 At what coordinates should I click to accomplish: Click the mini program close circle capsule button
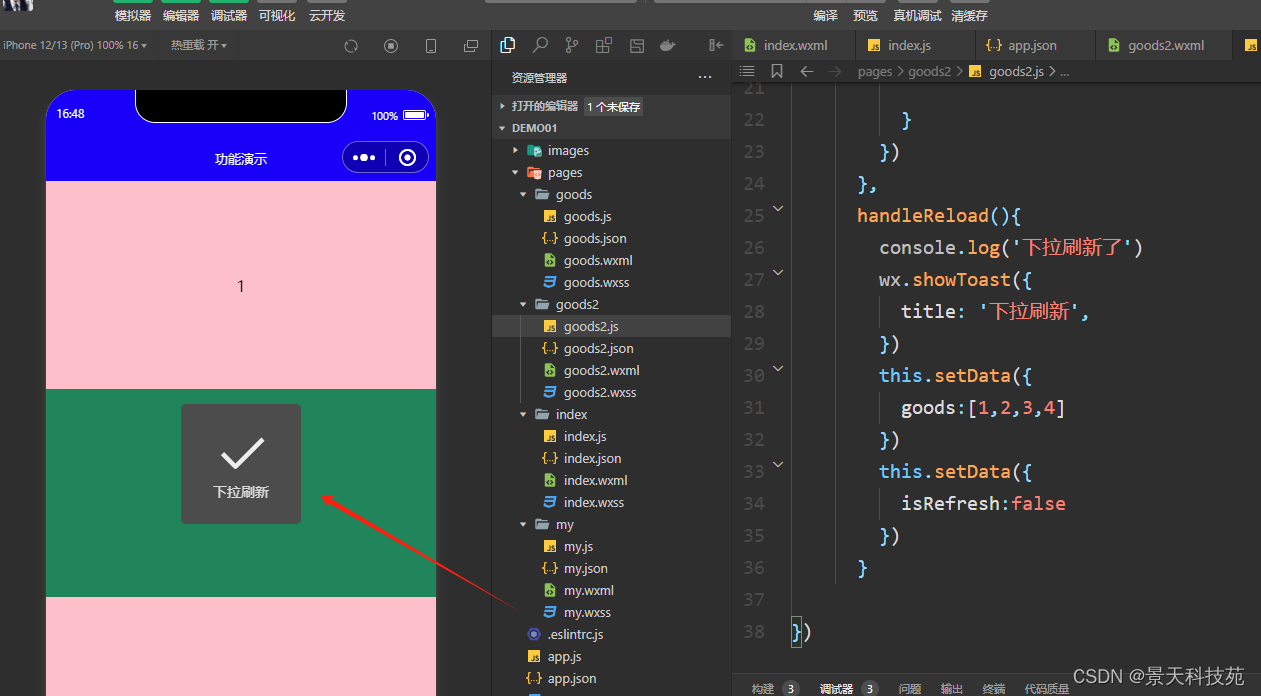(x=407, y=157)
